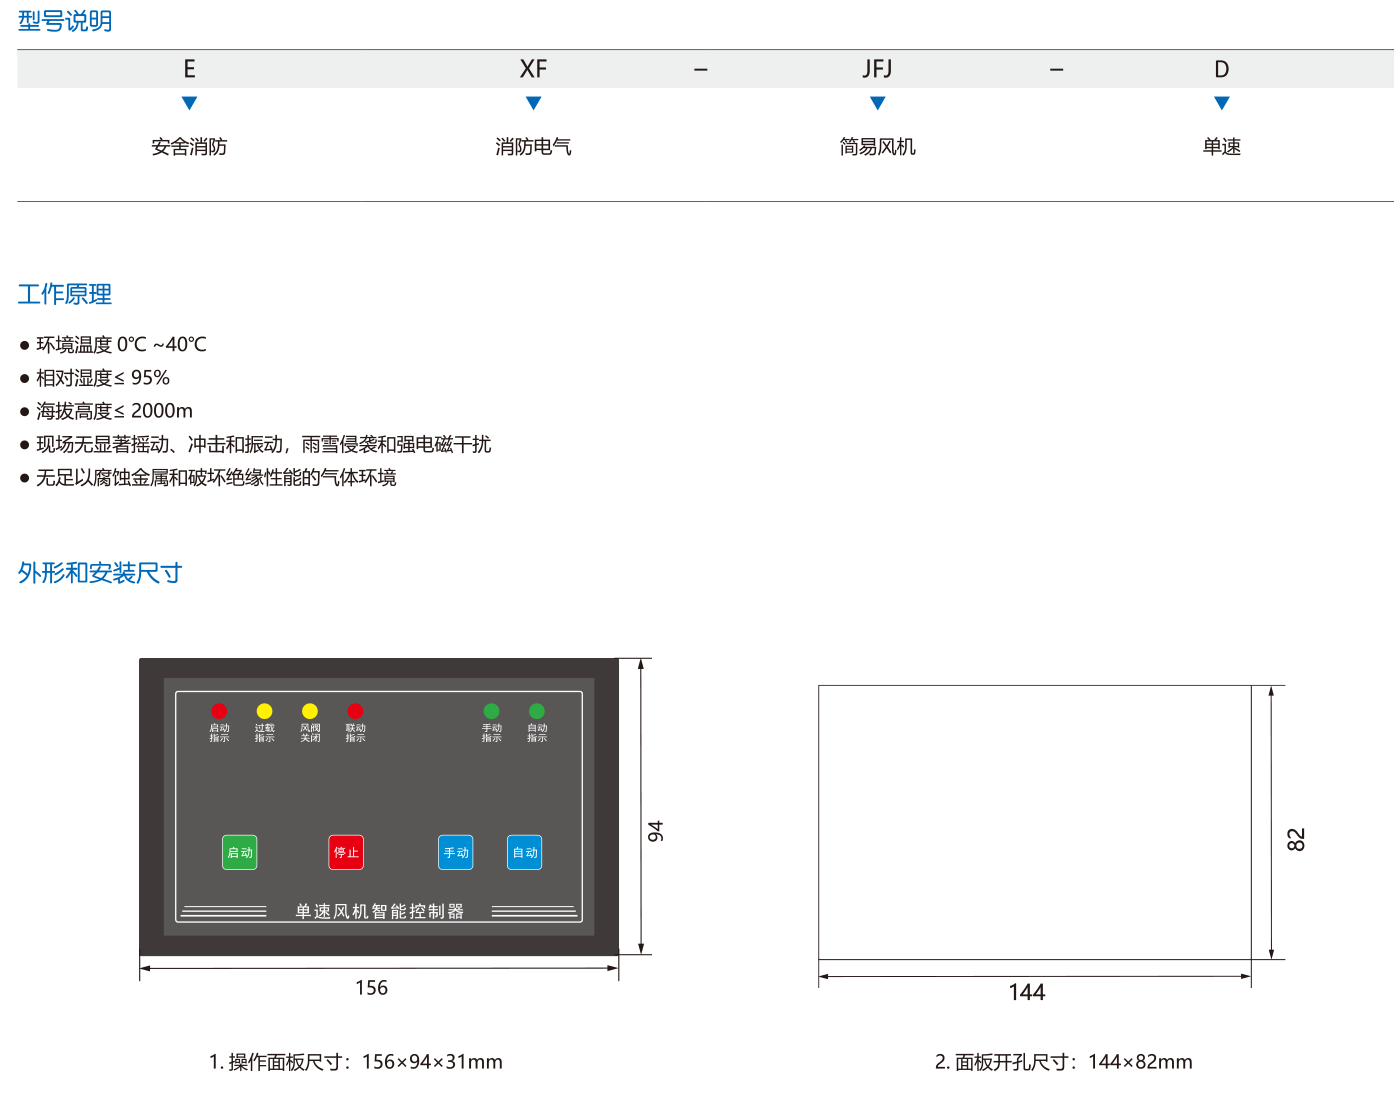Click the red 联动指示 indicator light

pos(355,711)
